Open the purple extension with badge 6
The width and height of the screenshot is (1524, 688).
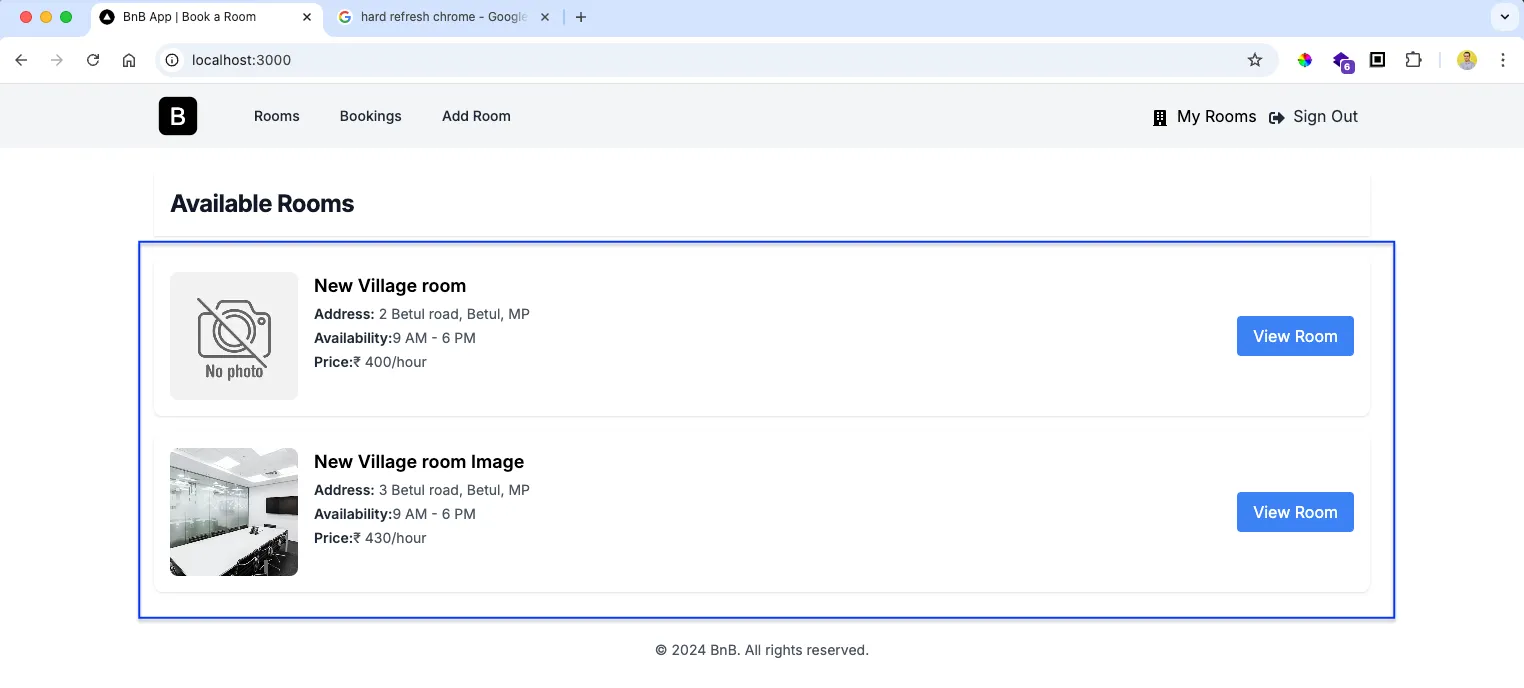point(1343,62)
